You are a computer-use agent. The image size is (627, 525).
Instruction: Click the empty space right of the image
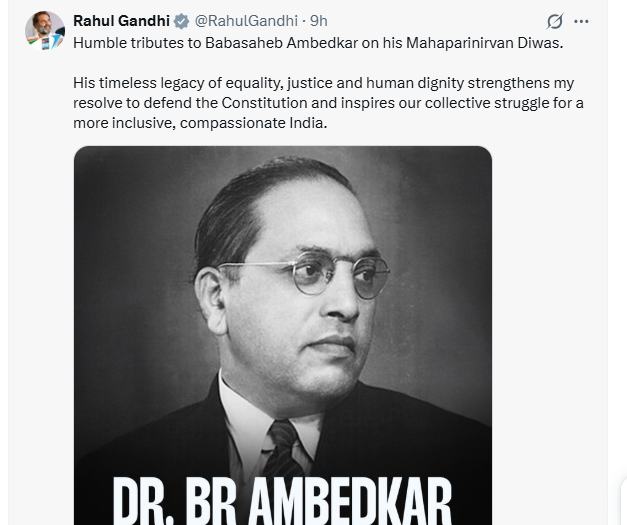pos(550,330)
